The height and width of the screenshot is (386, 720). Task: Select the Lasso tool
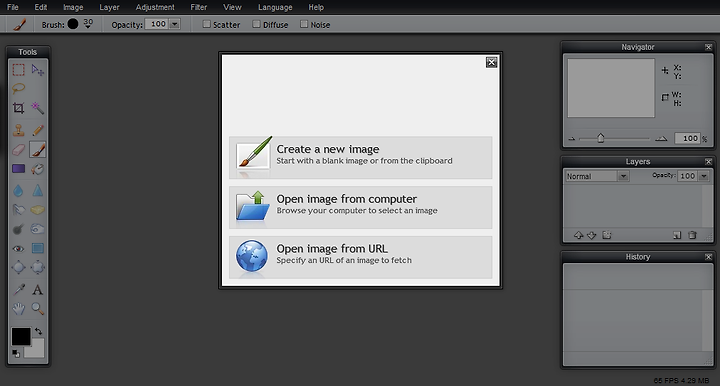(18, 88)
